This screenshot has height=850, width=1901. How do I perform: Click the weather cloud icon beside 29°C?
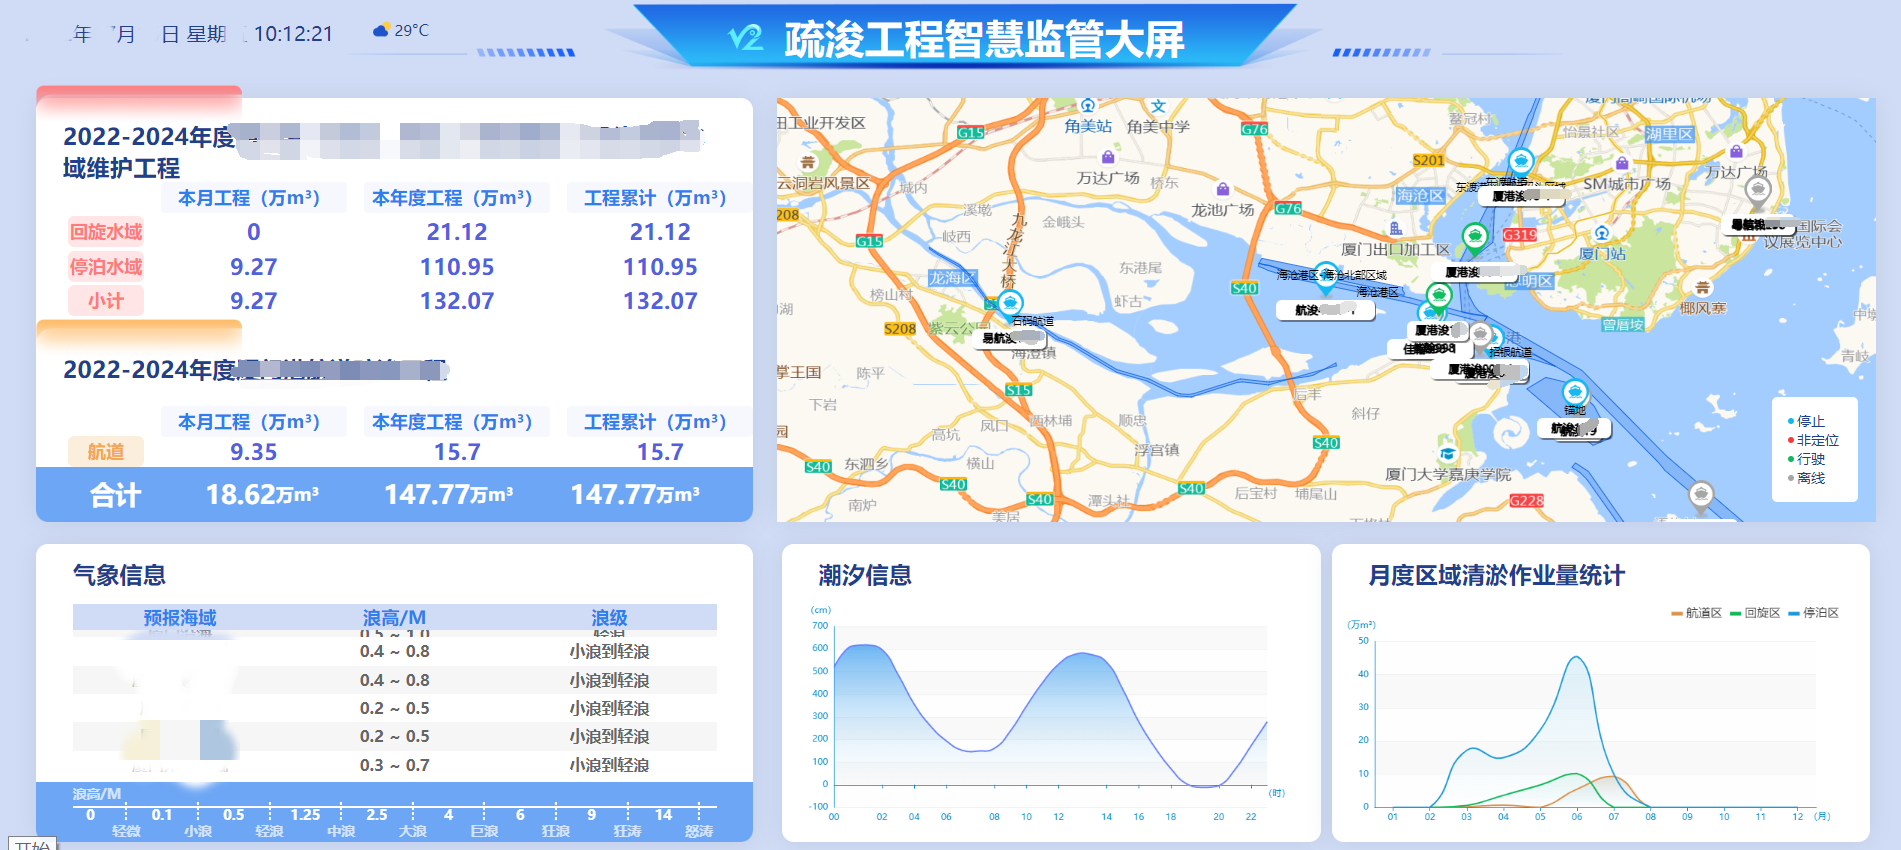tap(380, 31)
